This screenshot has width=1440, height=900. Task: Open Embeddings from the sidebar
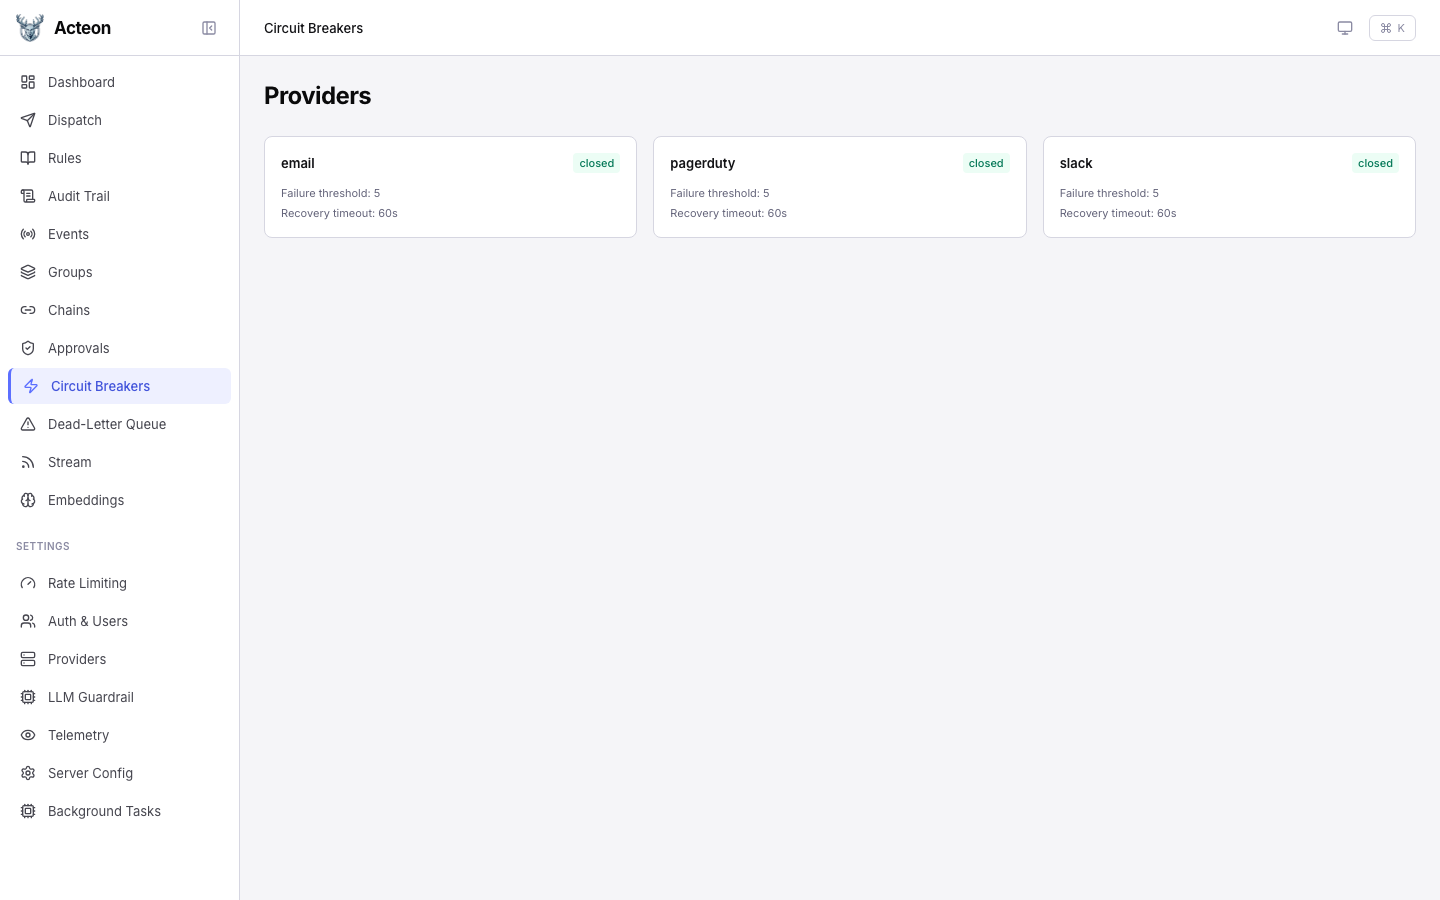[x=86, y=500]
